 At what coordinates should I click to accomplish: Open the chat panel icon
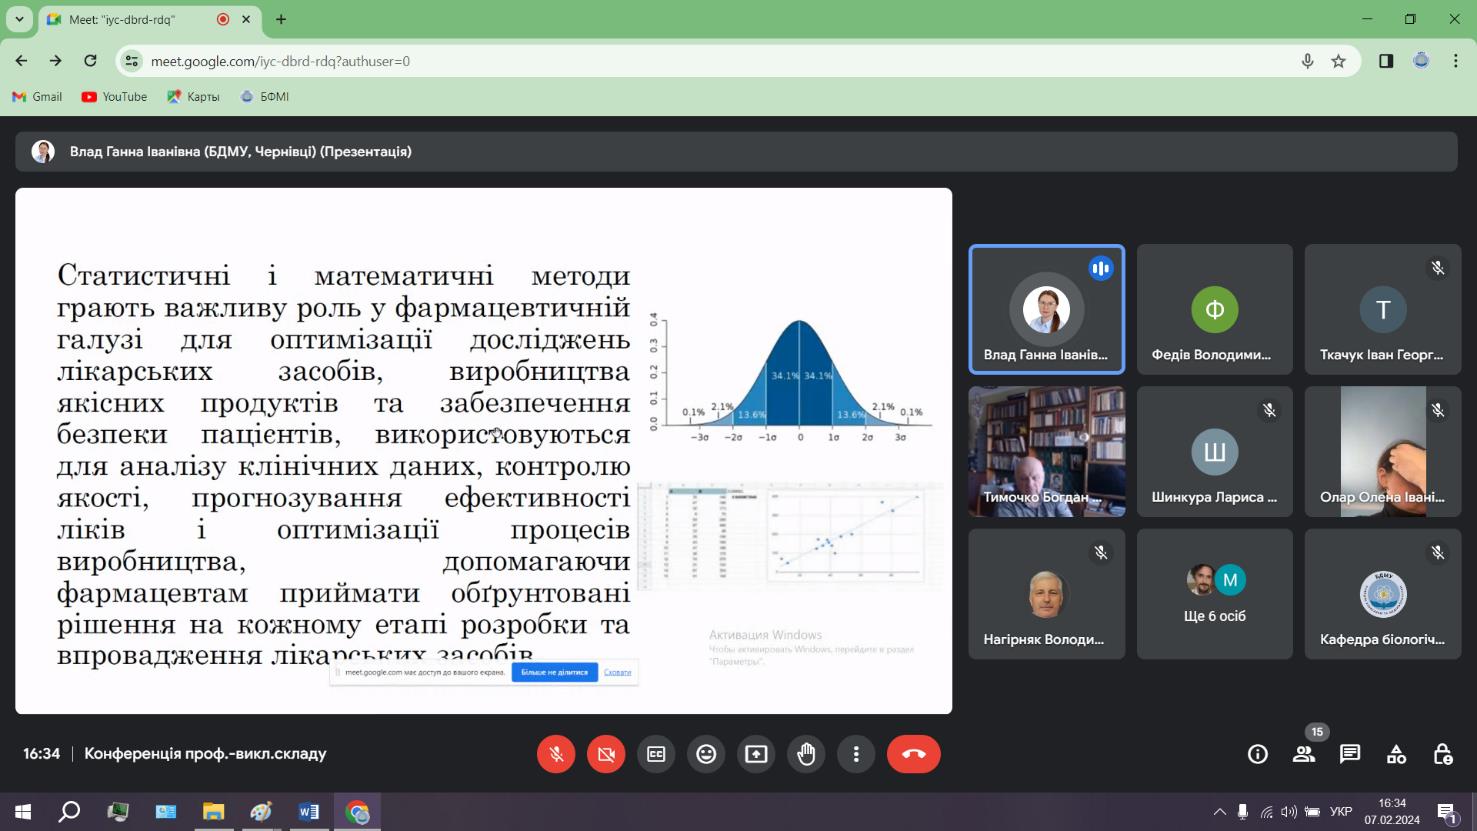coord(1350,754)
